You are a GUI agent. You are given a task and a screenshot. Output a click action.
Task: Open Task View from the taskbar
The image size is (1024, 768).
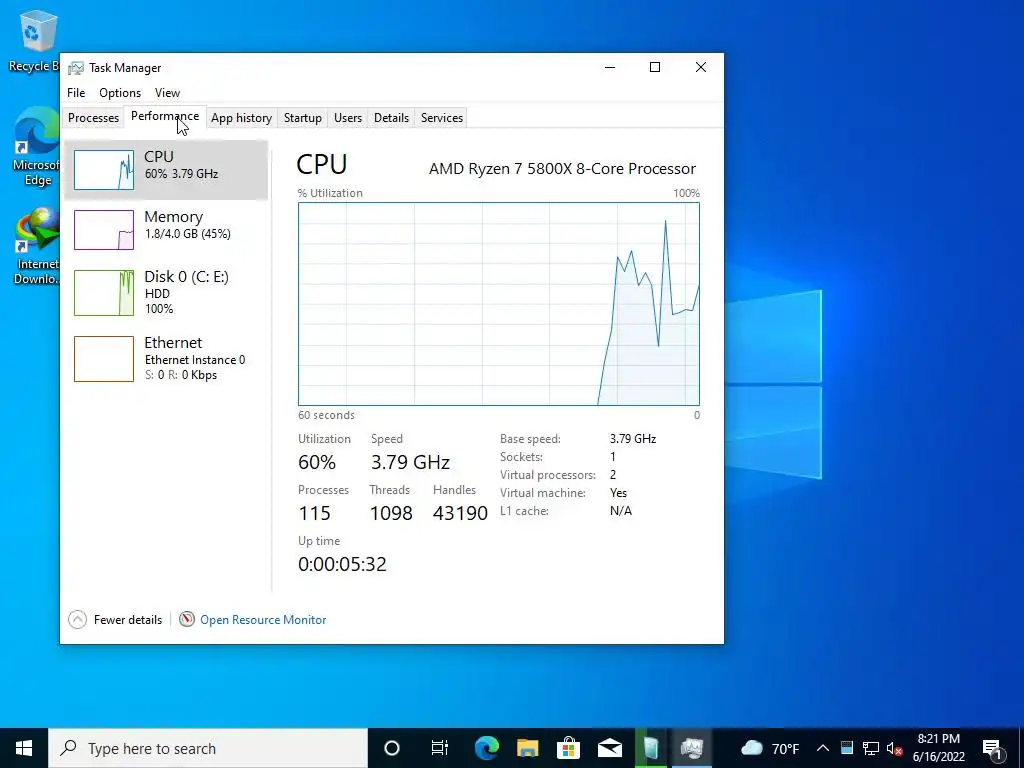(x=440, y=748)
